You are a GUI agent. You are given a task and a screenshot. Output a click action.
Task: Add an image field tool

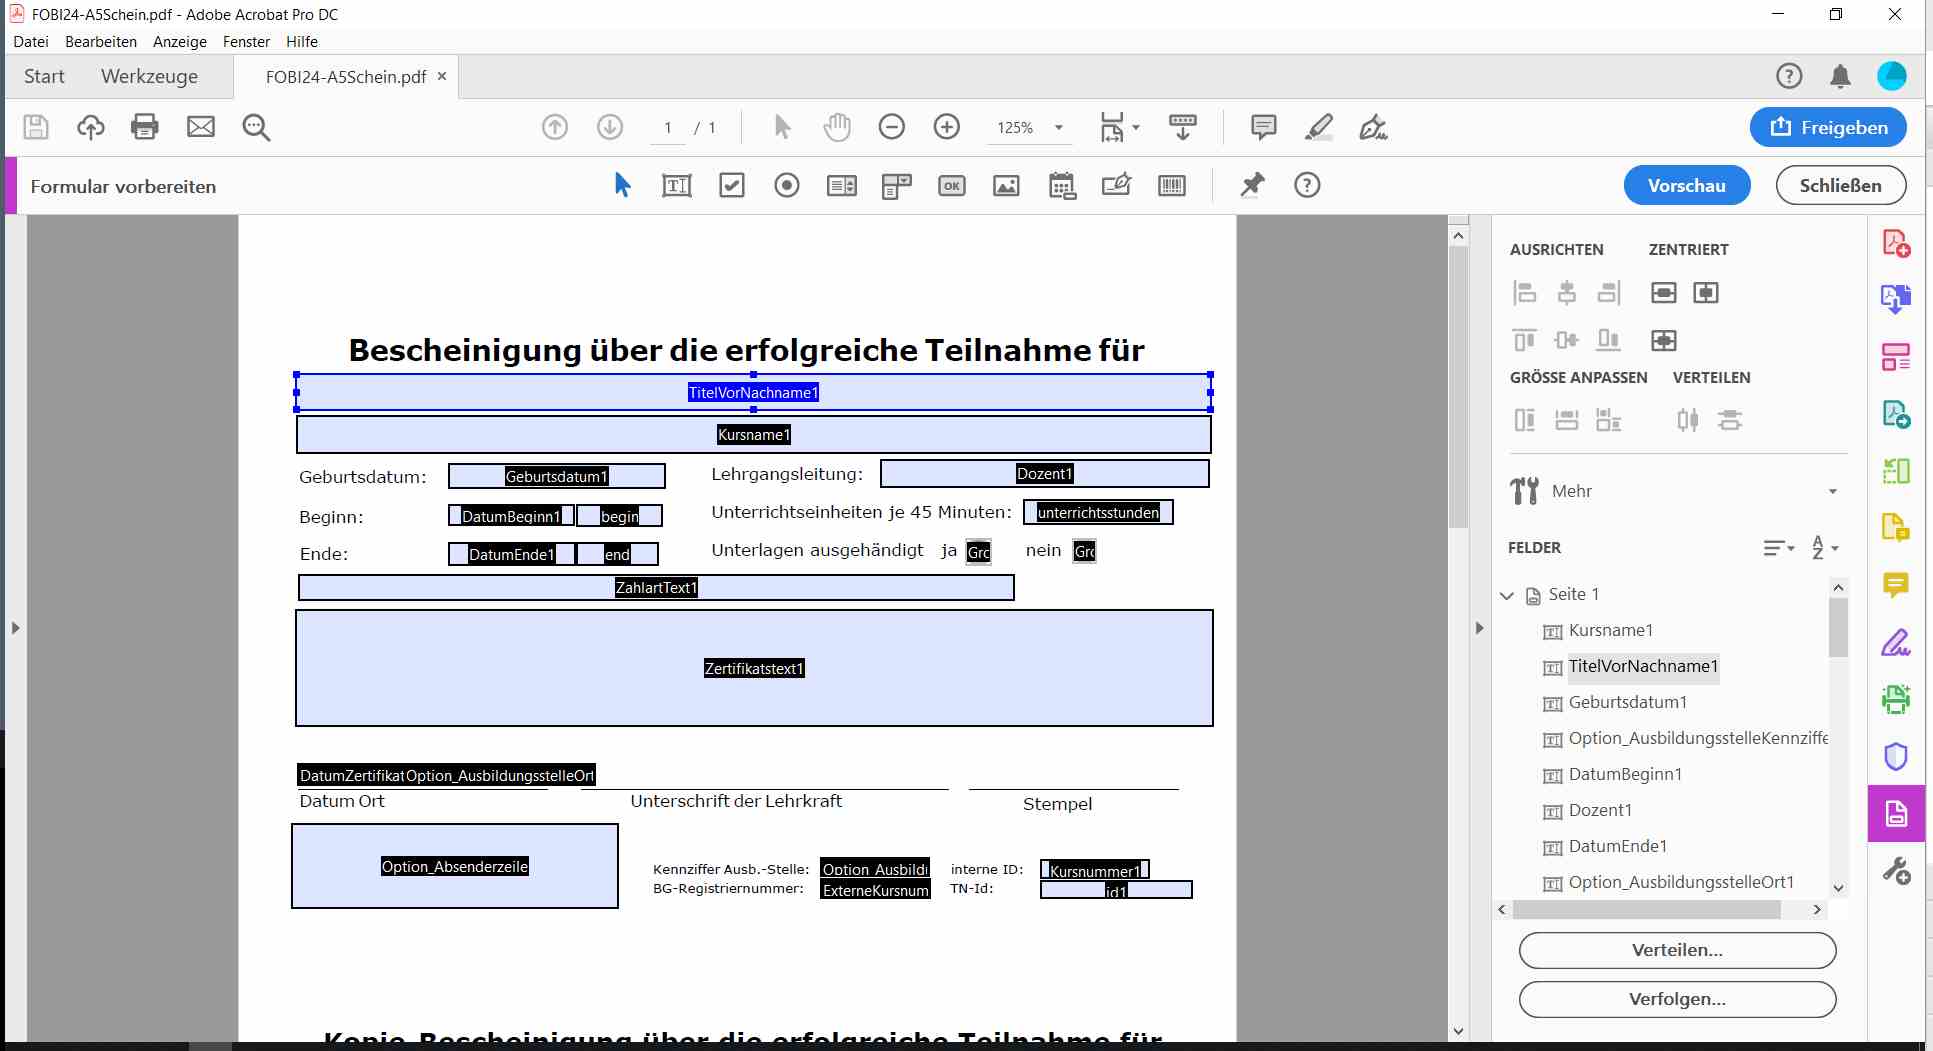coord(1006,186)
